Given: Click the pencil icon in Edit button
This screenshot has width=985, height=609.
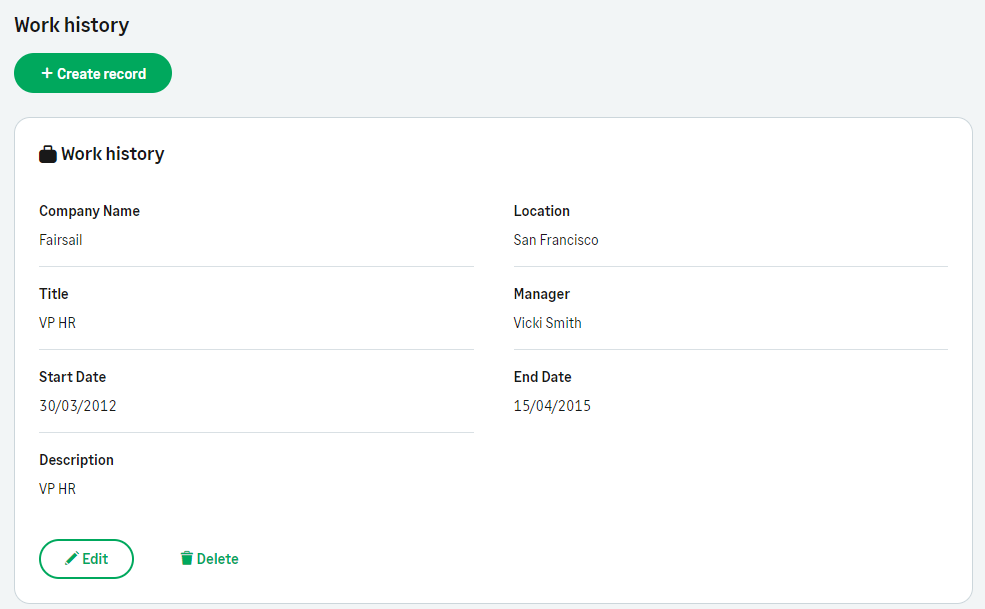Looking at the screenshot, I should pos(71,559).
